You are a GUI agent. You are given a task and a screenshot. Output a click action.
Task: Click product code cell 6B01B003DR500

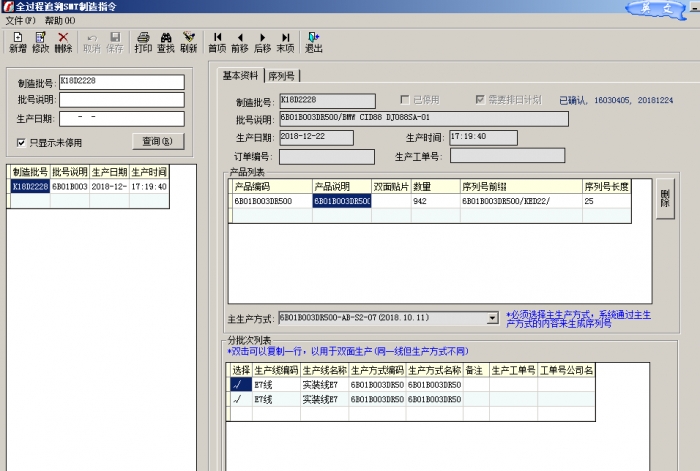[272, 201]
